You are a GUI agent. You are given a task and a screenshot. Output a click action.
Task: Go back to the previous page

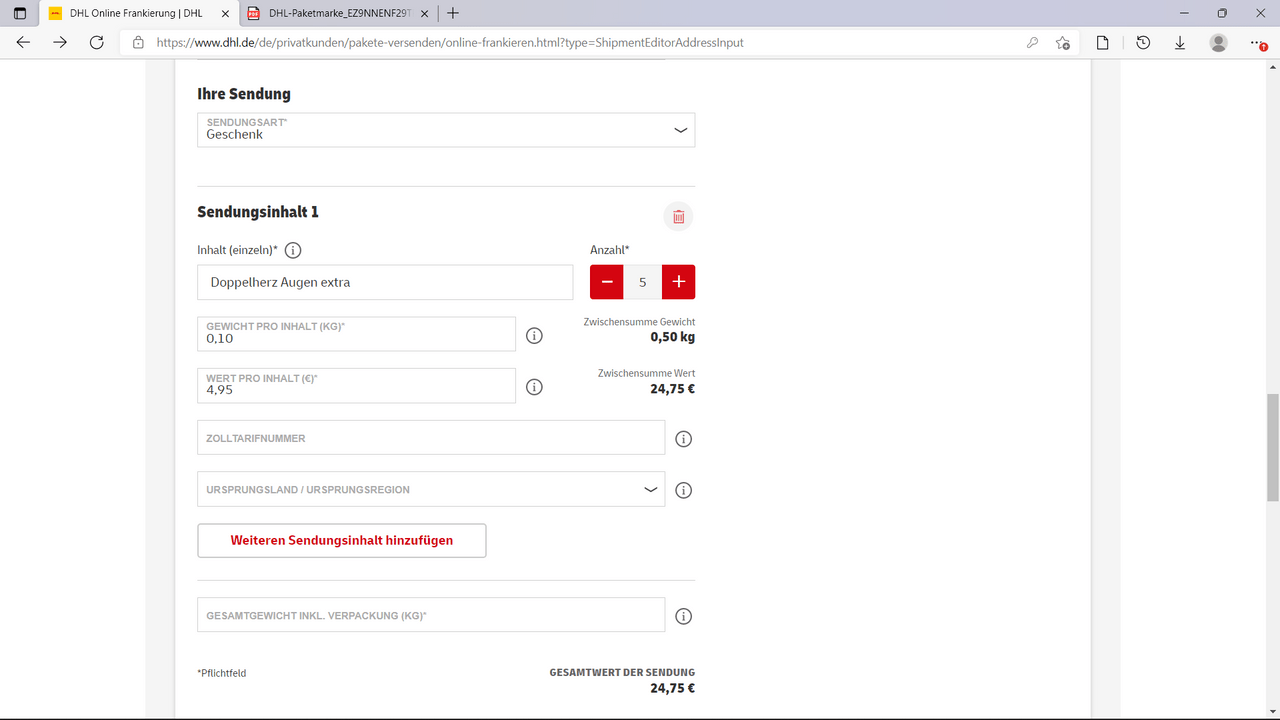click(24, 43)
